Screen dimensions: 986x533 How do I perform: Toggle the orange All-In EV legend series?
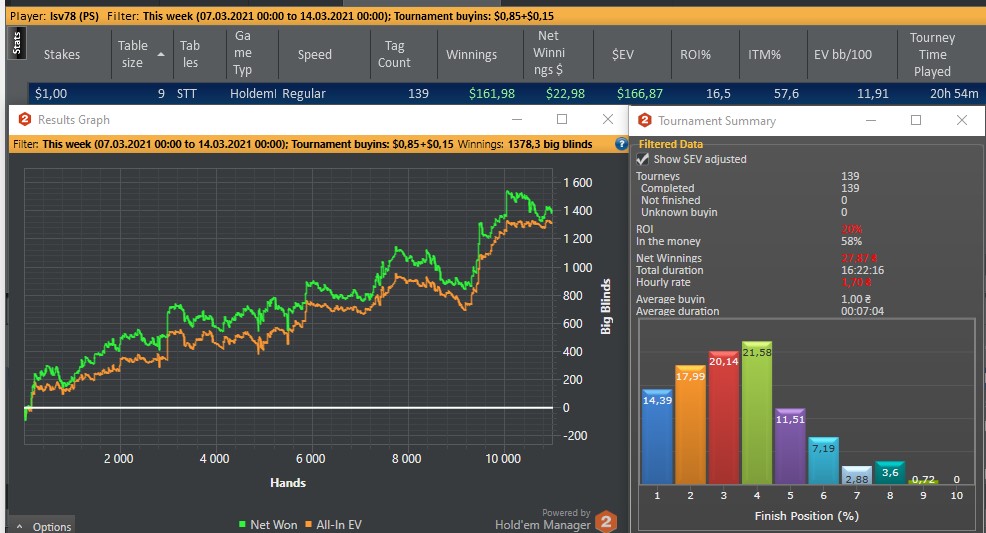coord(333,524)
